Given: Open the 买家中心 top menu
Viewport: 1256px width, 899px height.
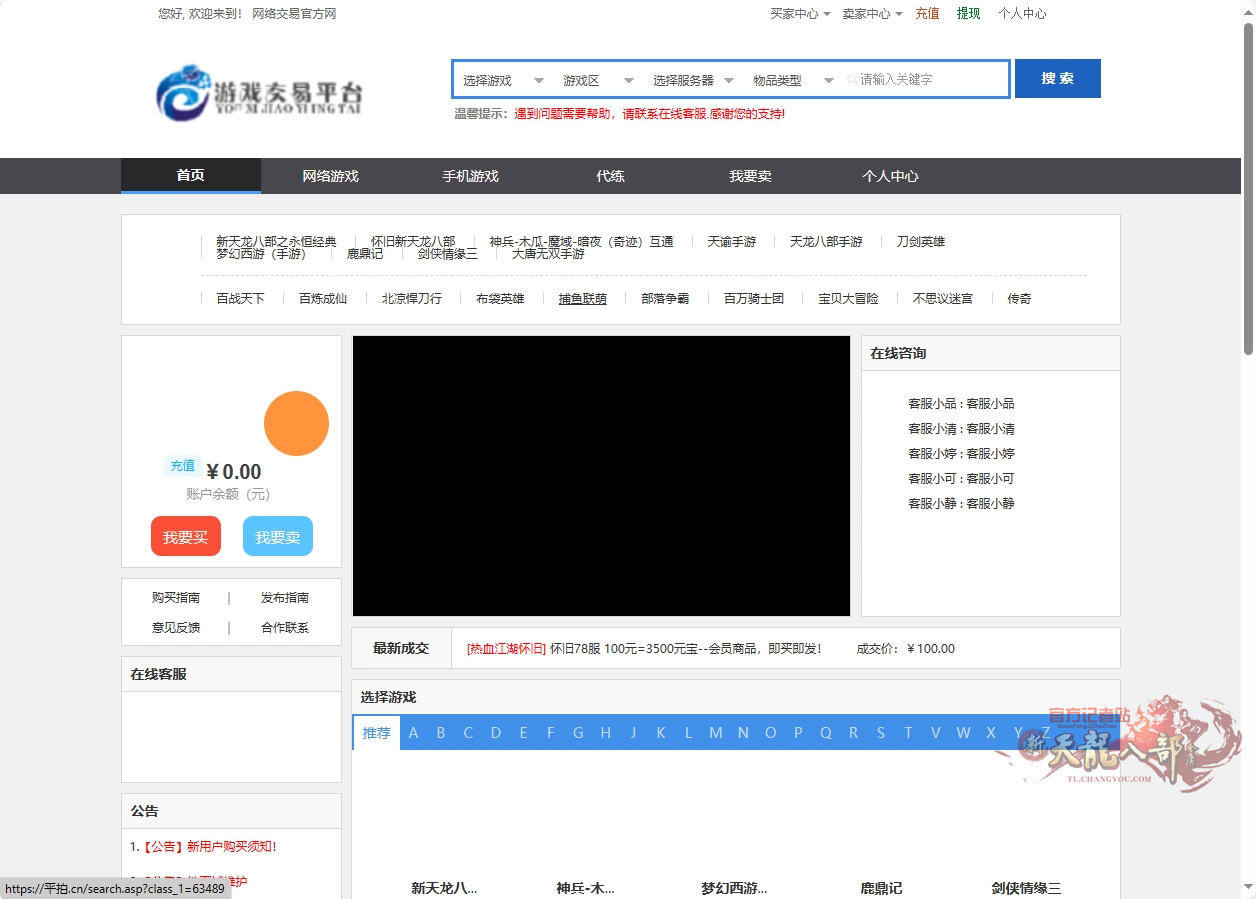Looking at the screenshot, I should [799, 14].
